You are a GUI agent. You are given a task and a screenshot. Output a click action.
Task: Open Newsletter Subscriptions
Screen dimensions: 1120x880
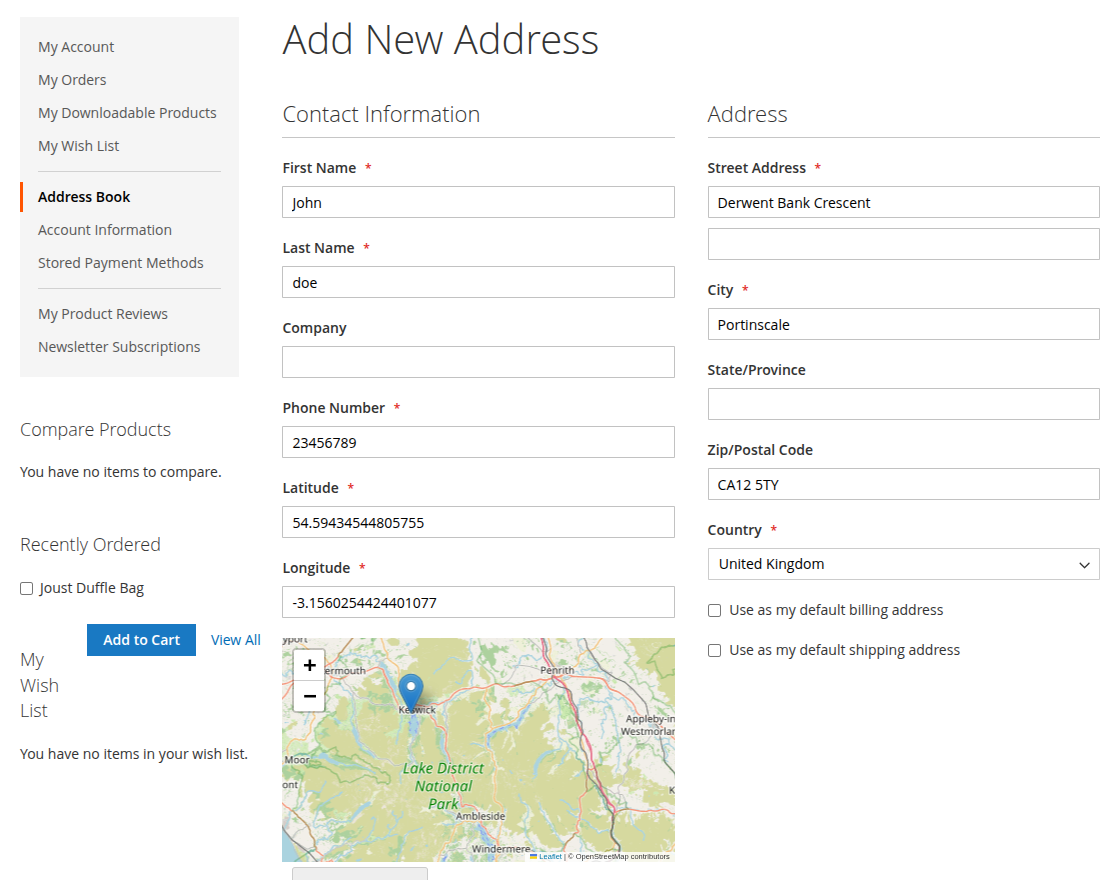tap(119, 347)
